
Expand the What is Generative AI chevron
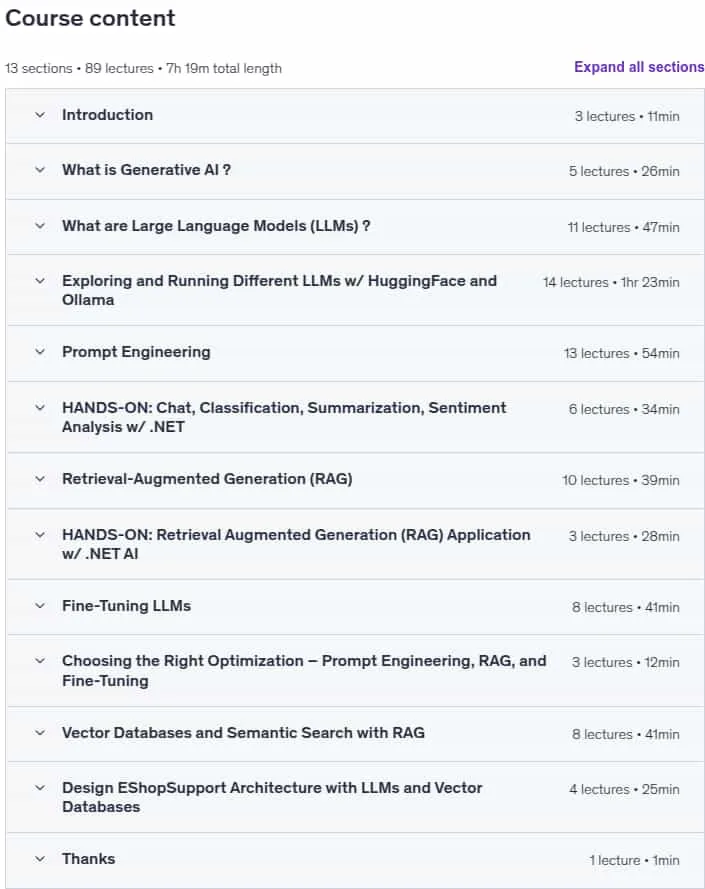point(40,170)
